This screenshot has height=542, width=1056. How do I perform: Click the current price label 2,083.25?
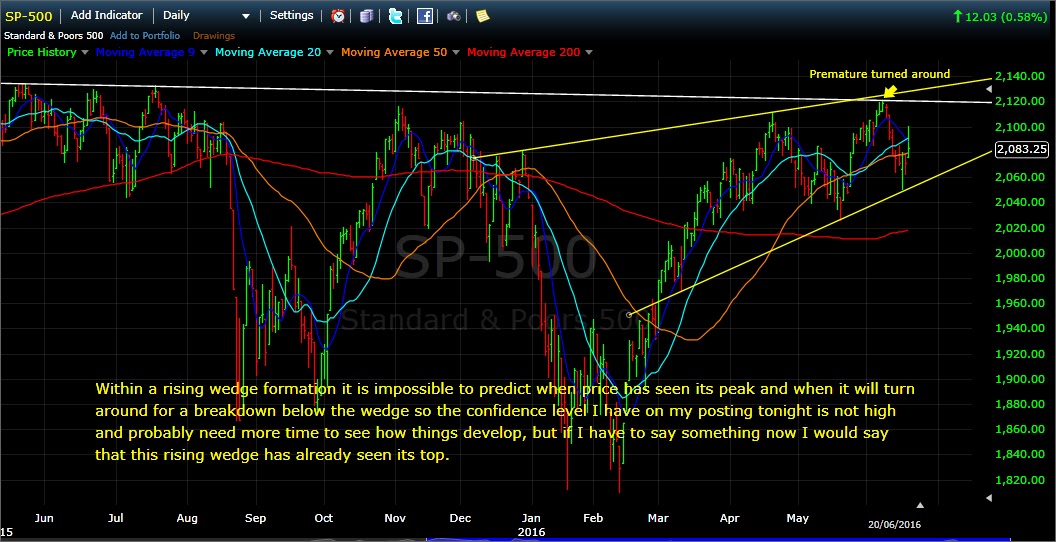click(x=1022, y=149)
